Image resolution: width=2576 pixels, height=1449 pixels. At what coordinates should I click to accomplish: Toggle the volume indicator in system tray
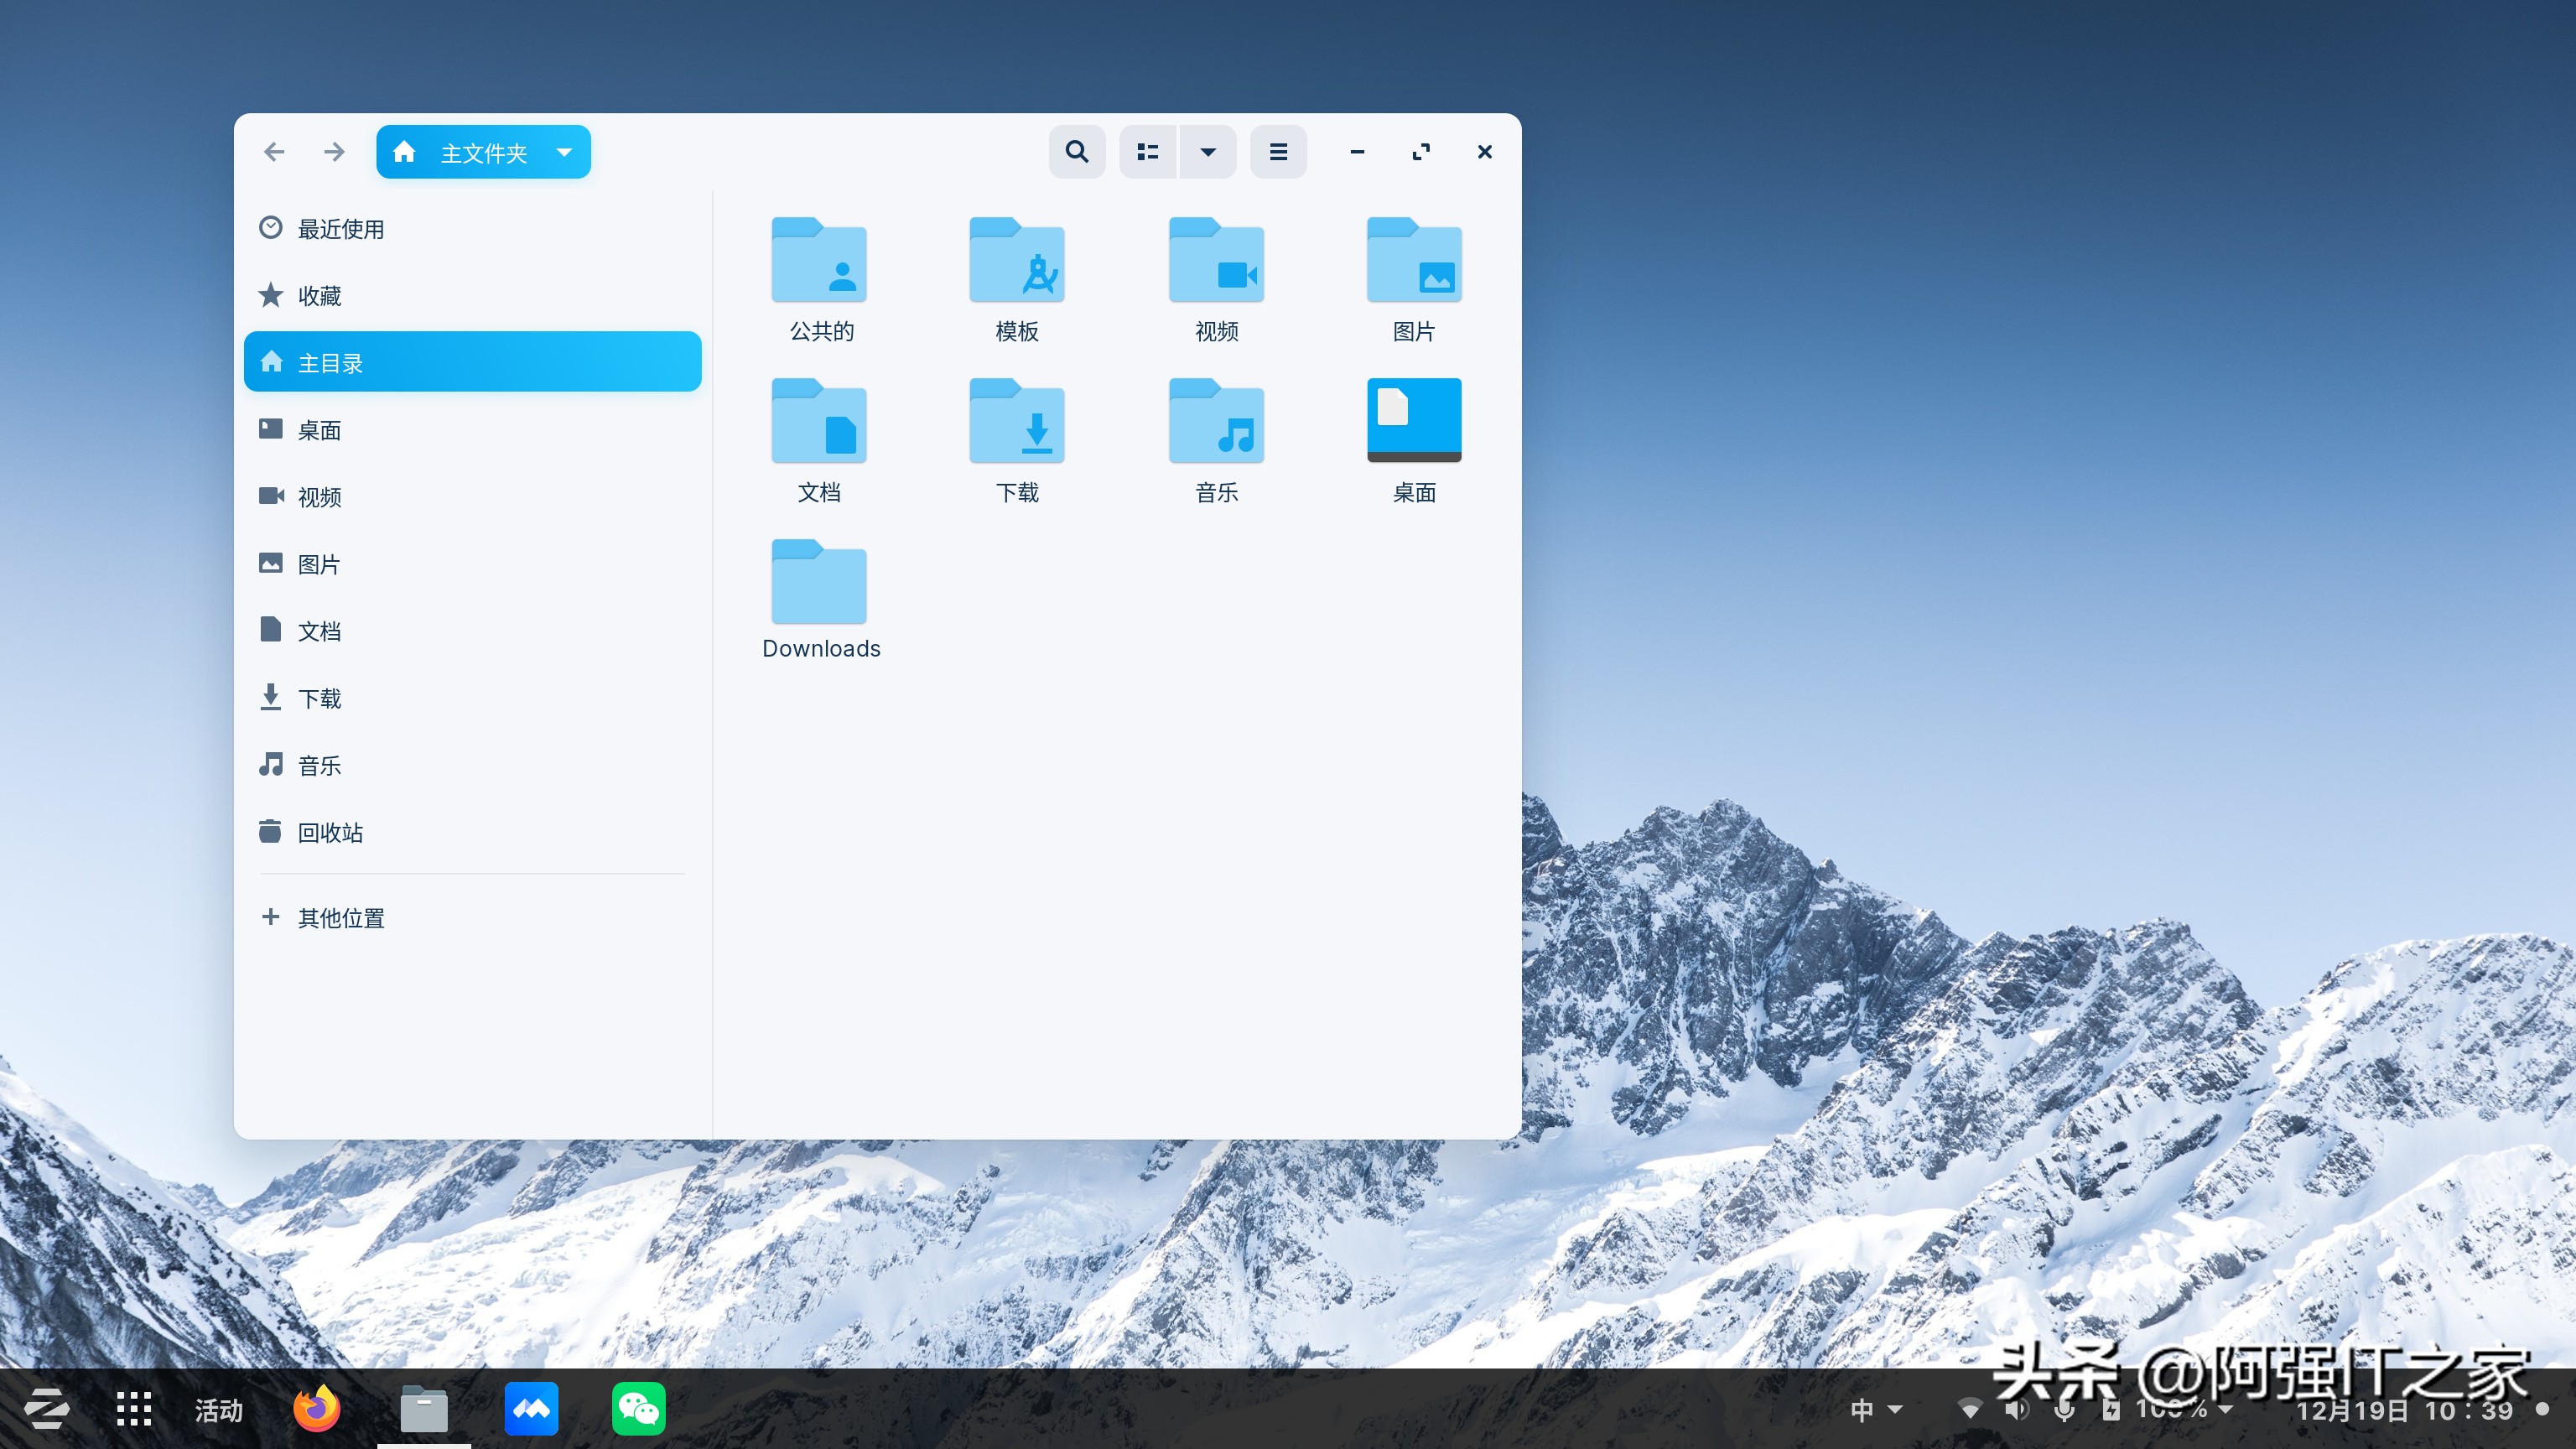[x=2017, y=1408]
